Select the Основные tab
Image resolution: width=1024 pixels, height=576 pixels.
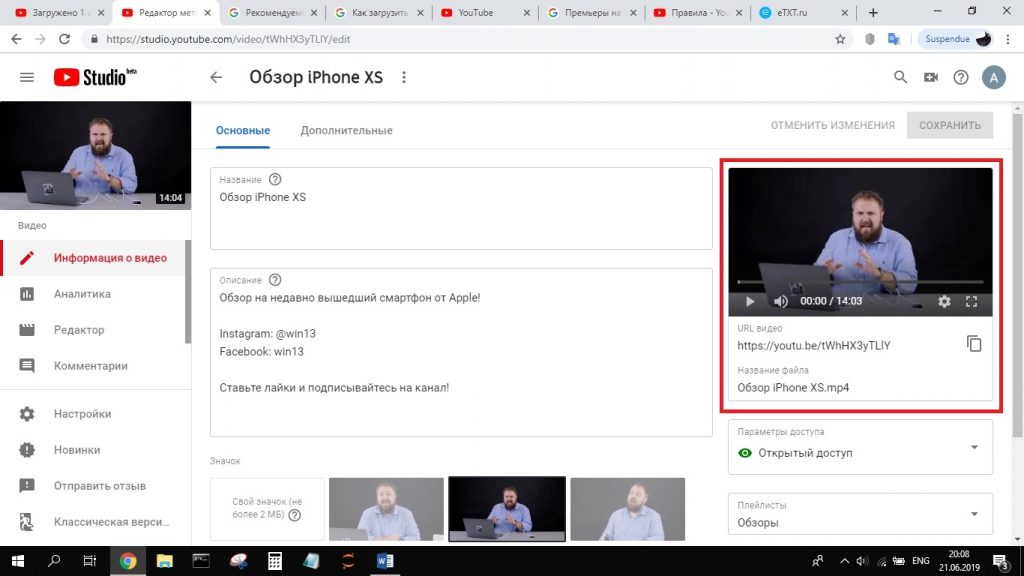click(x=243, y=131)
